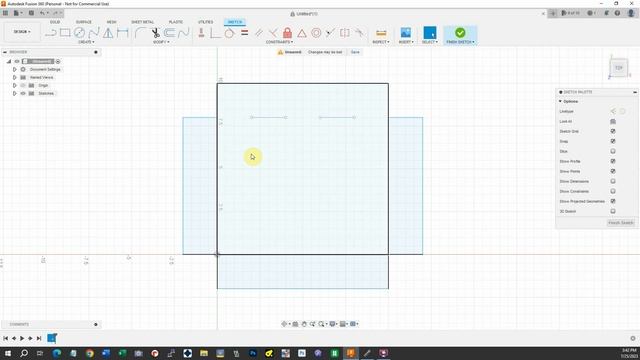Click Finish Sketch button in Sketch Palette
Screen dimensions: 640x360
click(x=620, y=223)
